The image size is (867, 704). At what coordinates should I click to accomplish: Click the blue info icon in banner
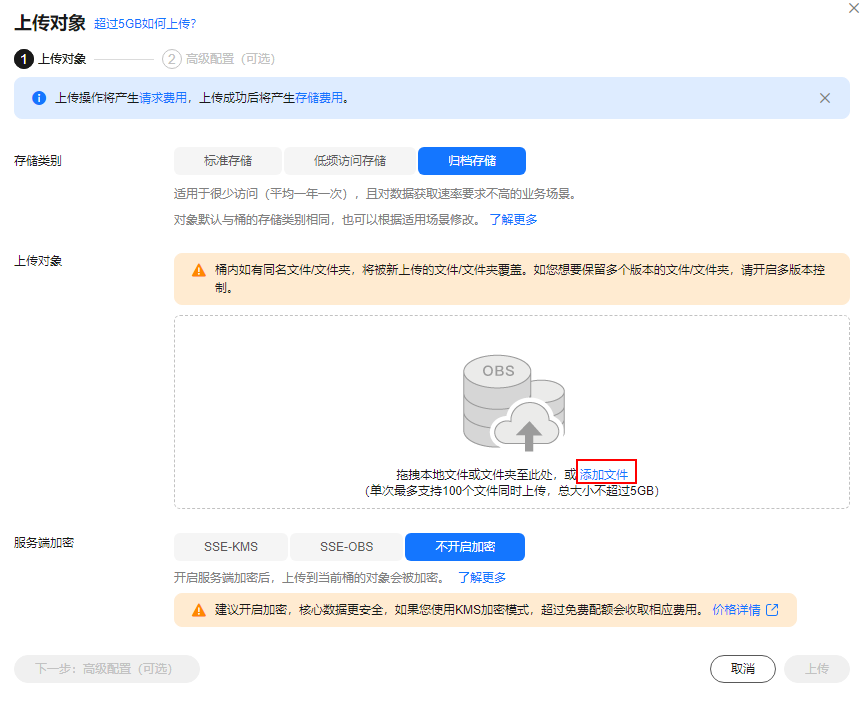[39, 98]
